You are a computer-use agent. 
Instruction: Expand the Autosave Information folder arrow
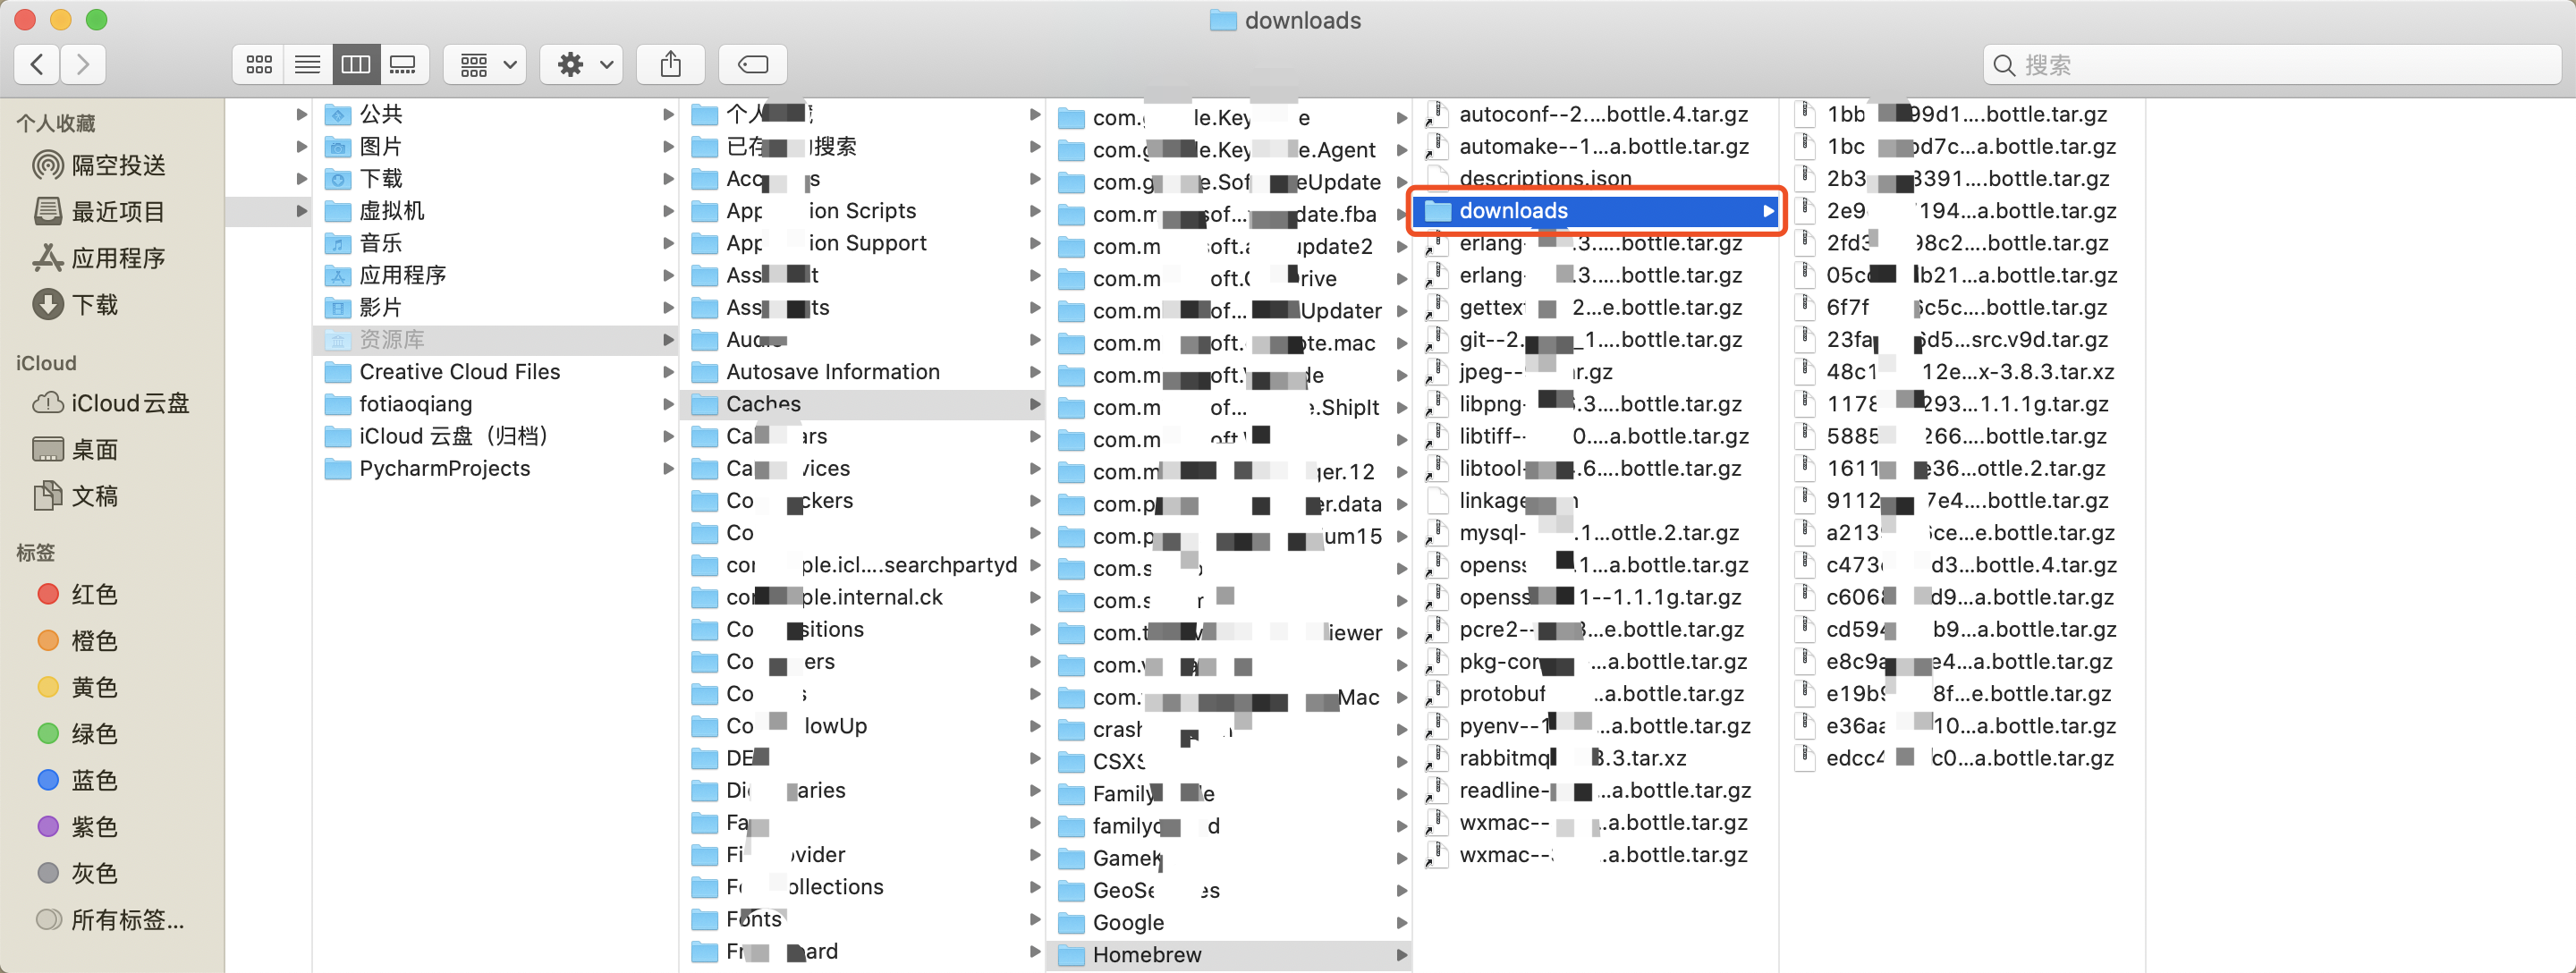click(1035, 372)
